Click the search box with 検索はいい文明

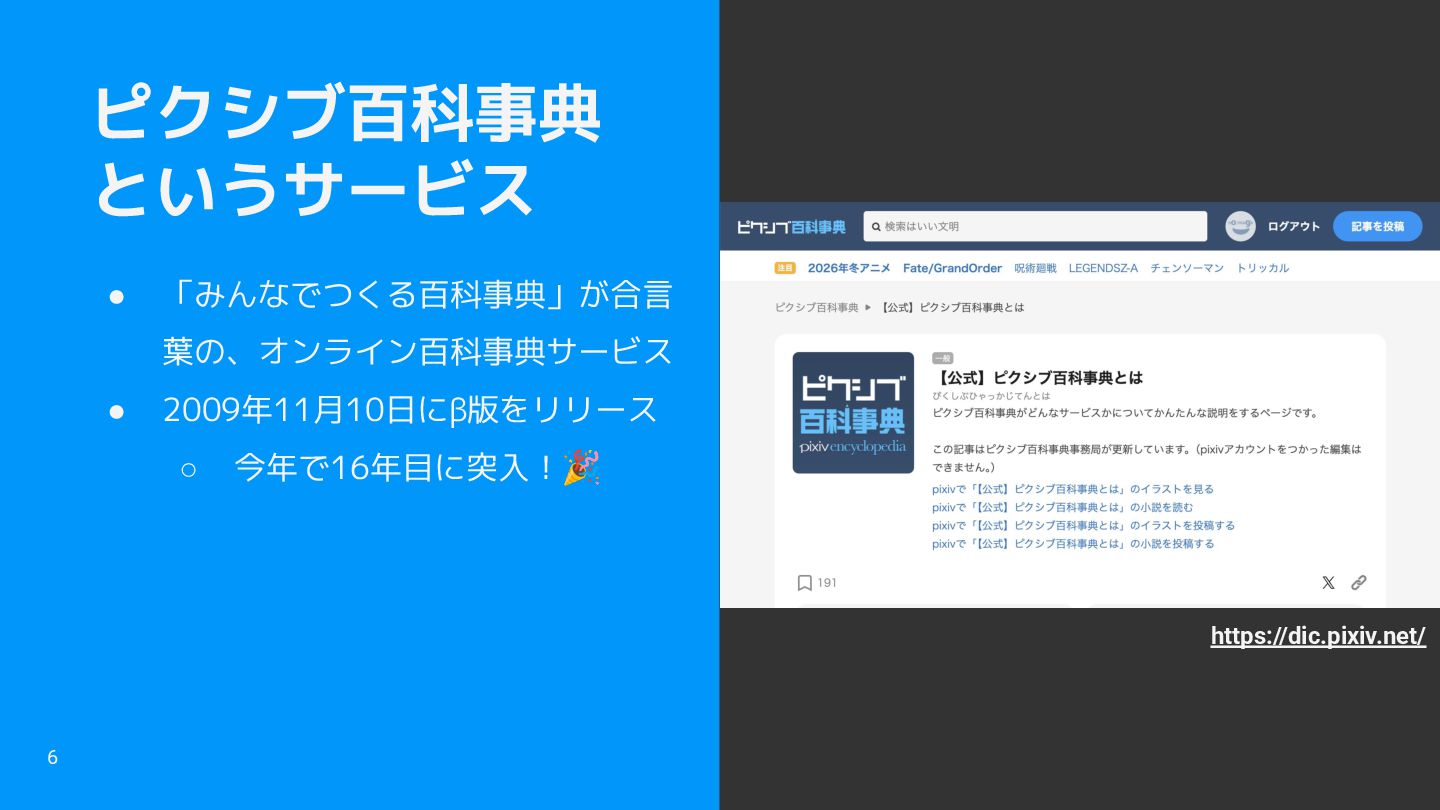click(x=1035, y=226)
